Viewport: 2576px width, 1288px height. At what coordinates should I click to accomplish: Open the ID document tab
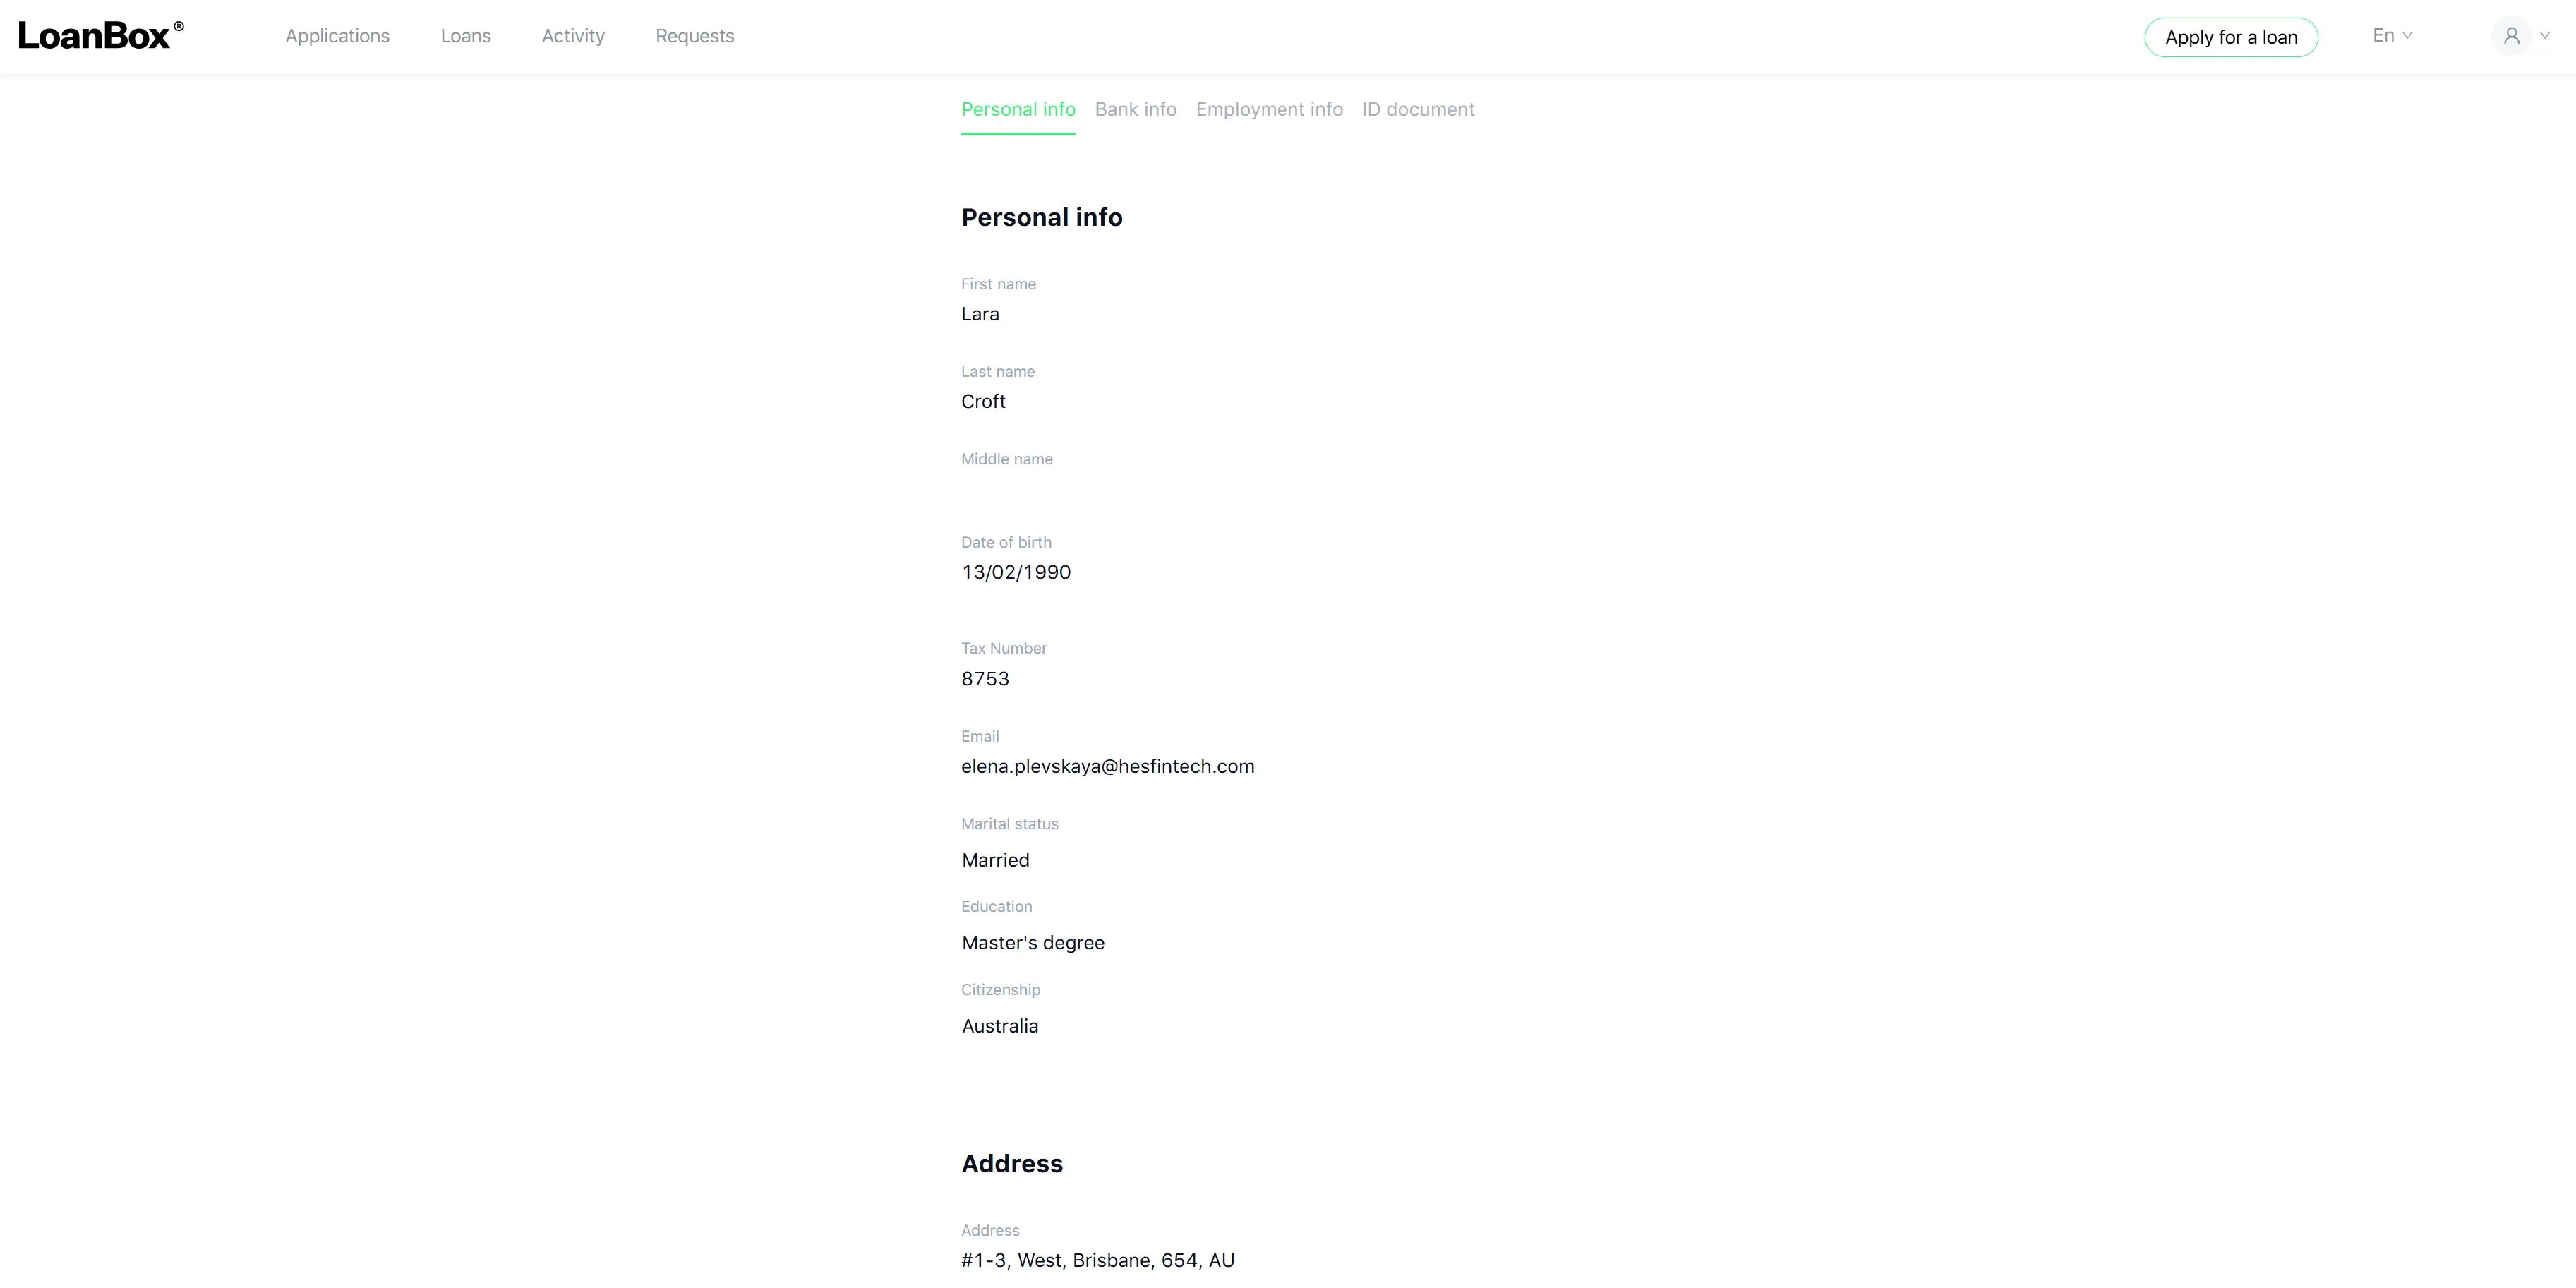[1417, 109]
